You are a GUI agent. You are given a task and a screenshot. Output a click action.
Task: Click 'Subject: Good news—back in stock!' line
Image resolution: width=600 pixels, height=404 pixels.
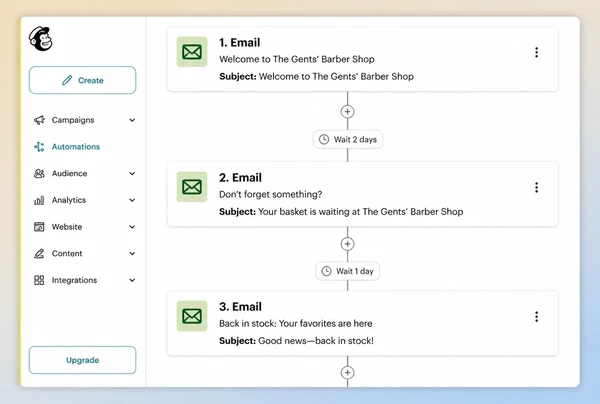296,341
